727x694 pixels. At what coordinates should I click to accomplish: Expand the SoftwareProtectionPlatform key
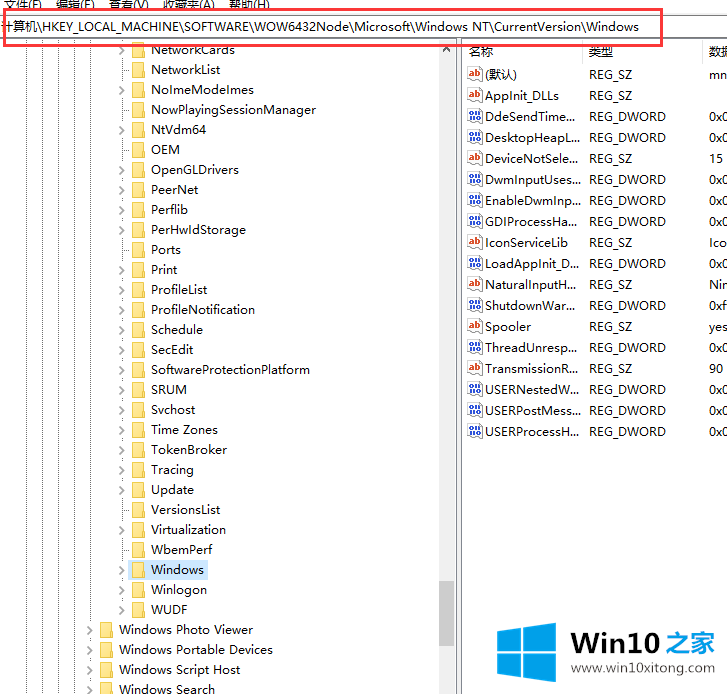pos(121,370)
